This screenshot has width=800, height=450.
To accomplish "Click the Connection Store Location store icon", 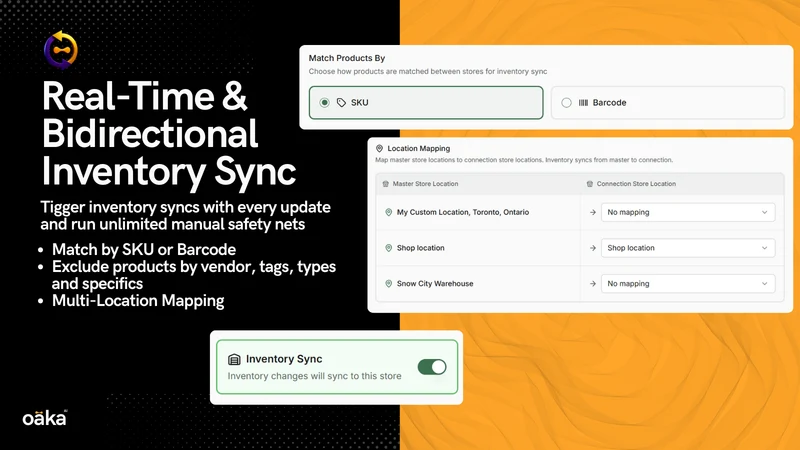I will tap(590, 184).
